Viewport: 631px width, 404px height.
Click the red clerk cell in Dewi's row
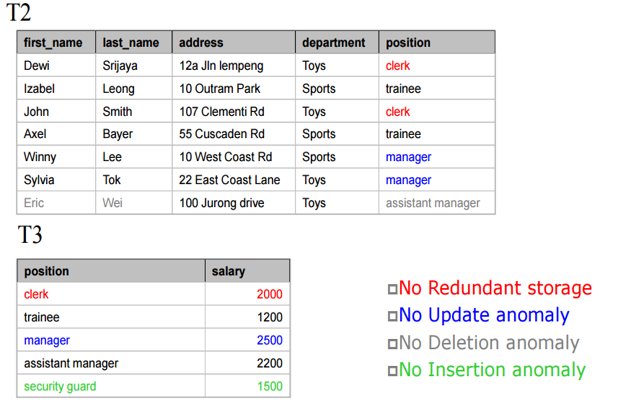click(x=398, y=66)
